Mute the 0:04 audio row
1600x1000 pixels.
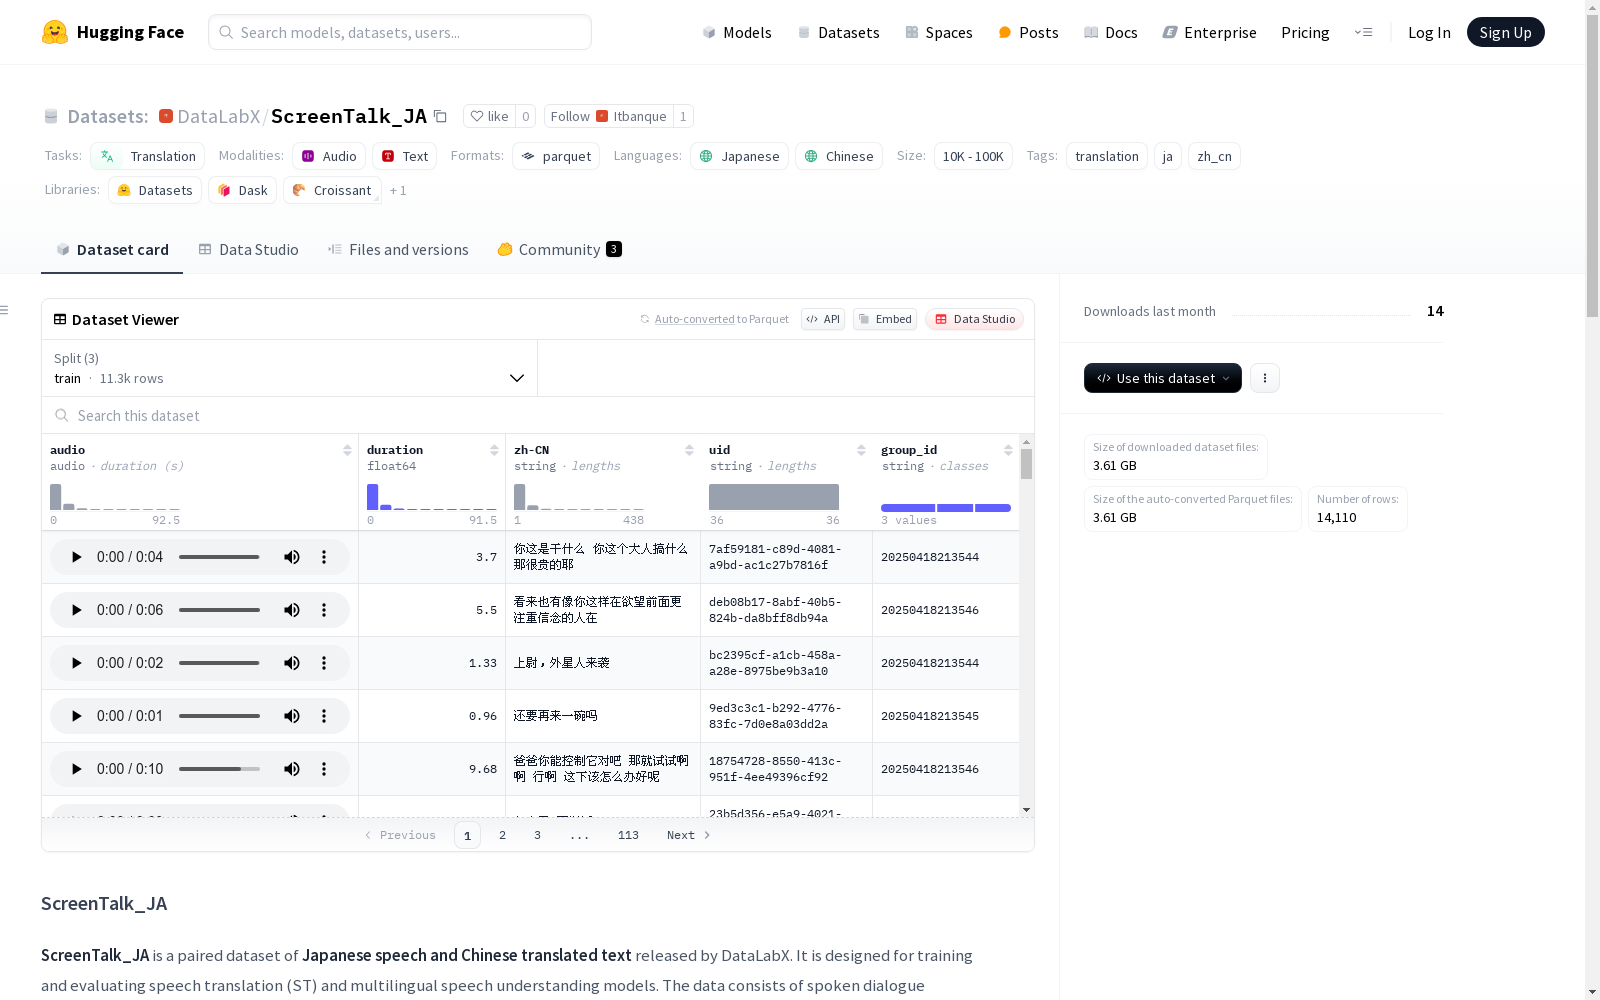(292, 557)
